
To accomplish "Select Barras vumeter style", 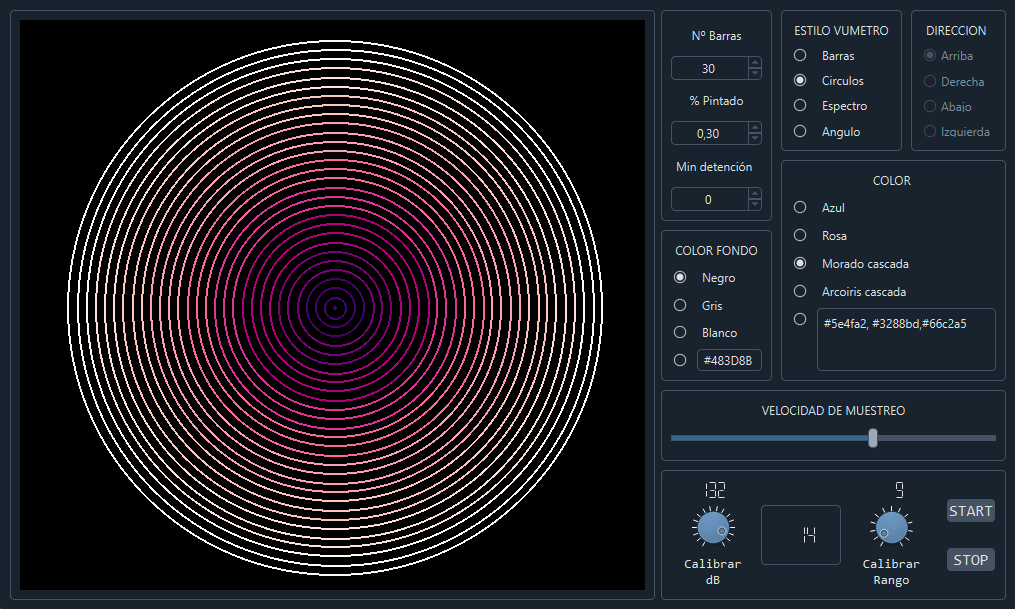I will [x=800, y=56].
